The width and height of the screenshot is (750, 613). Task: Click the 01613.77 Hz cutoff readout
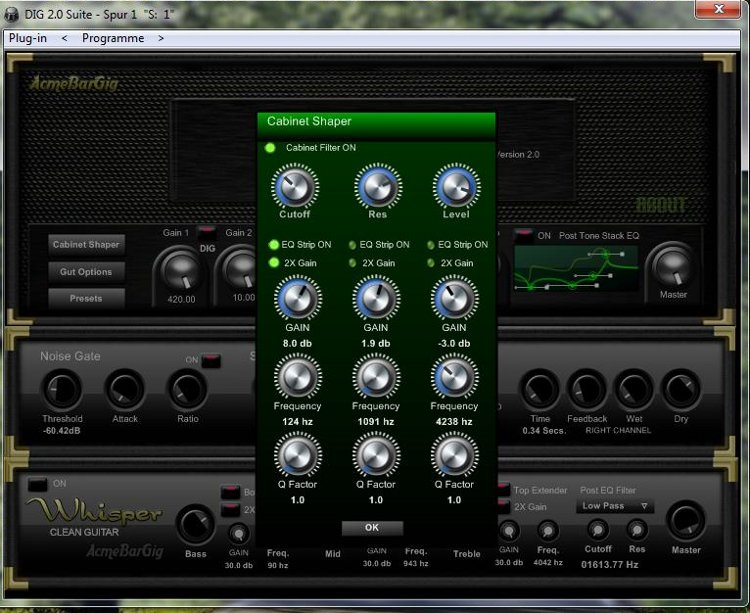coord(610,565)
